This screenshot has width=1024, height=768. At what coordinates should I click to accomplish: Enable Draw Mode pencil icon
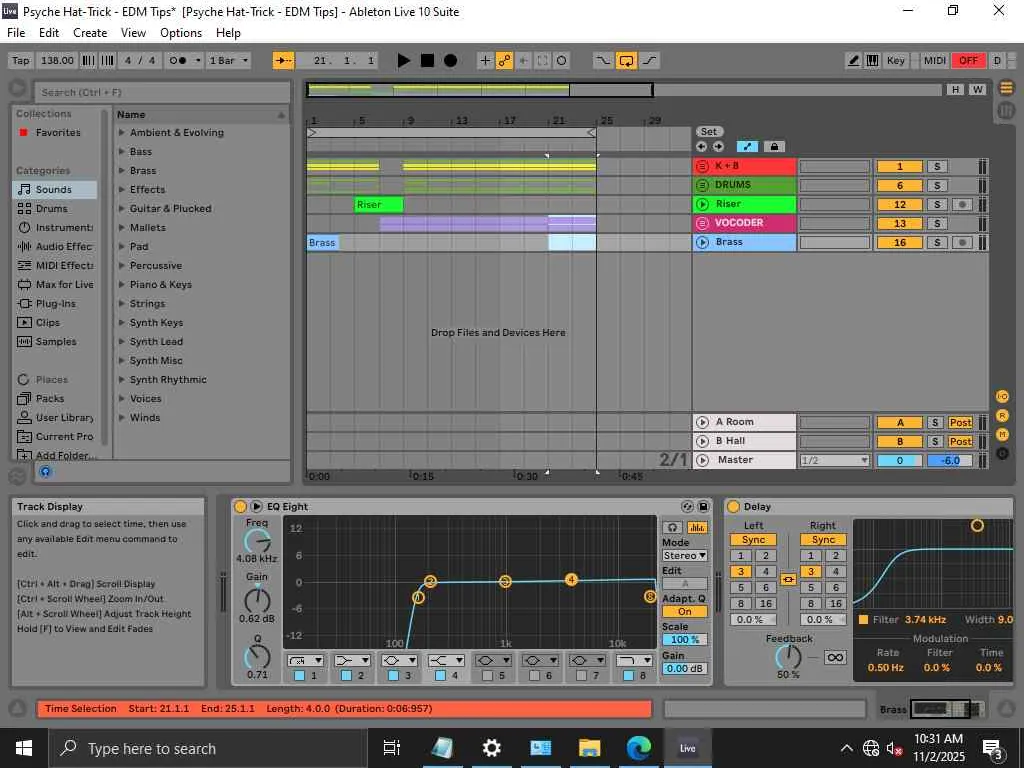(x=853, y=61)
